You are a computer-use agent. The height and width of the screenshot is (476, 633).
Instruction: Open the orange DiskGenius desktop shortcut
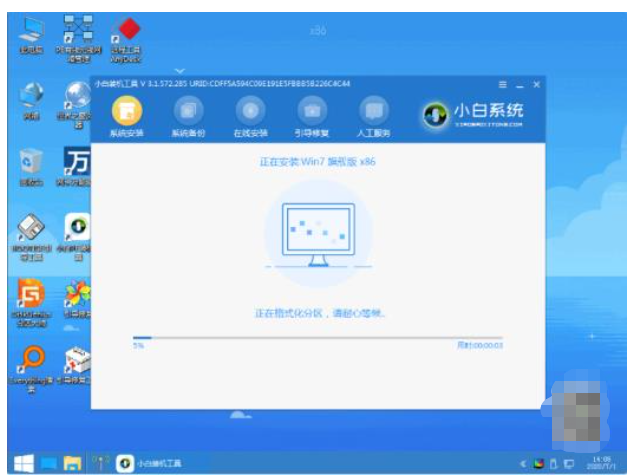(31, 302)
